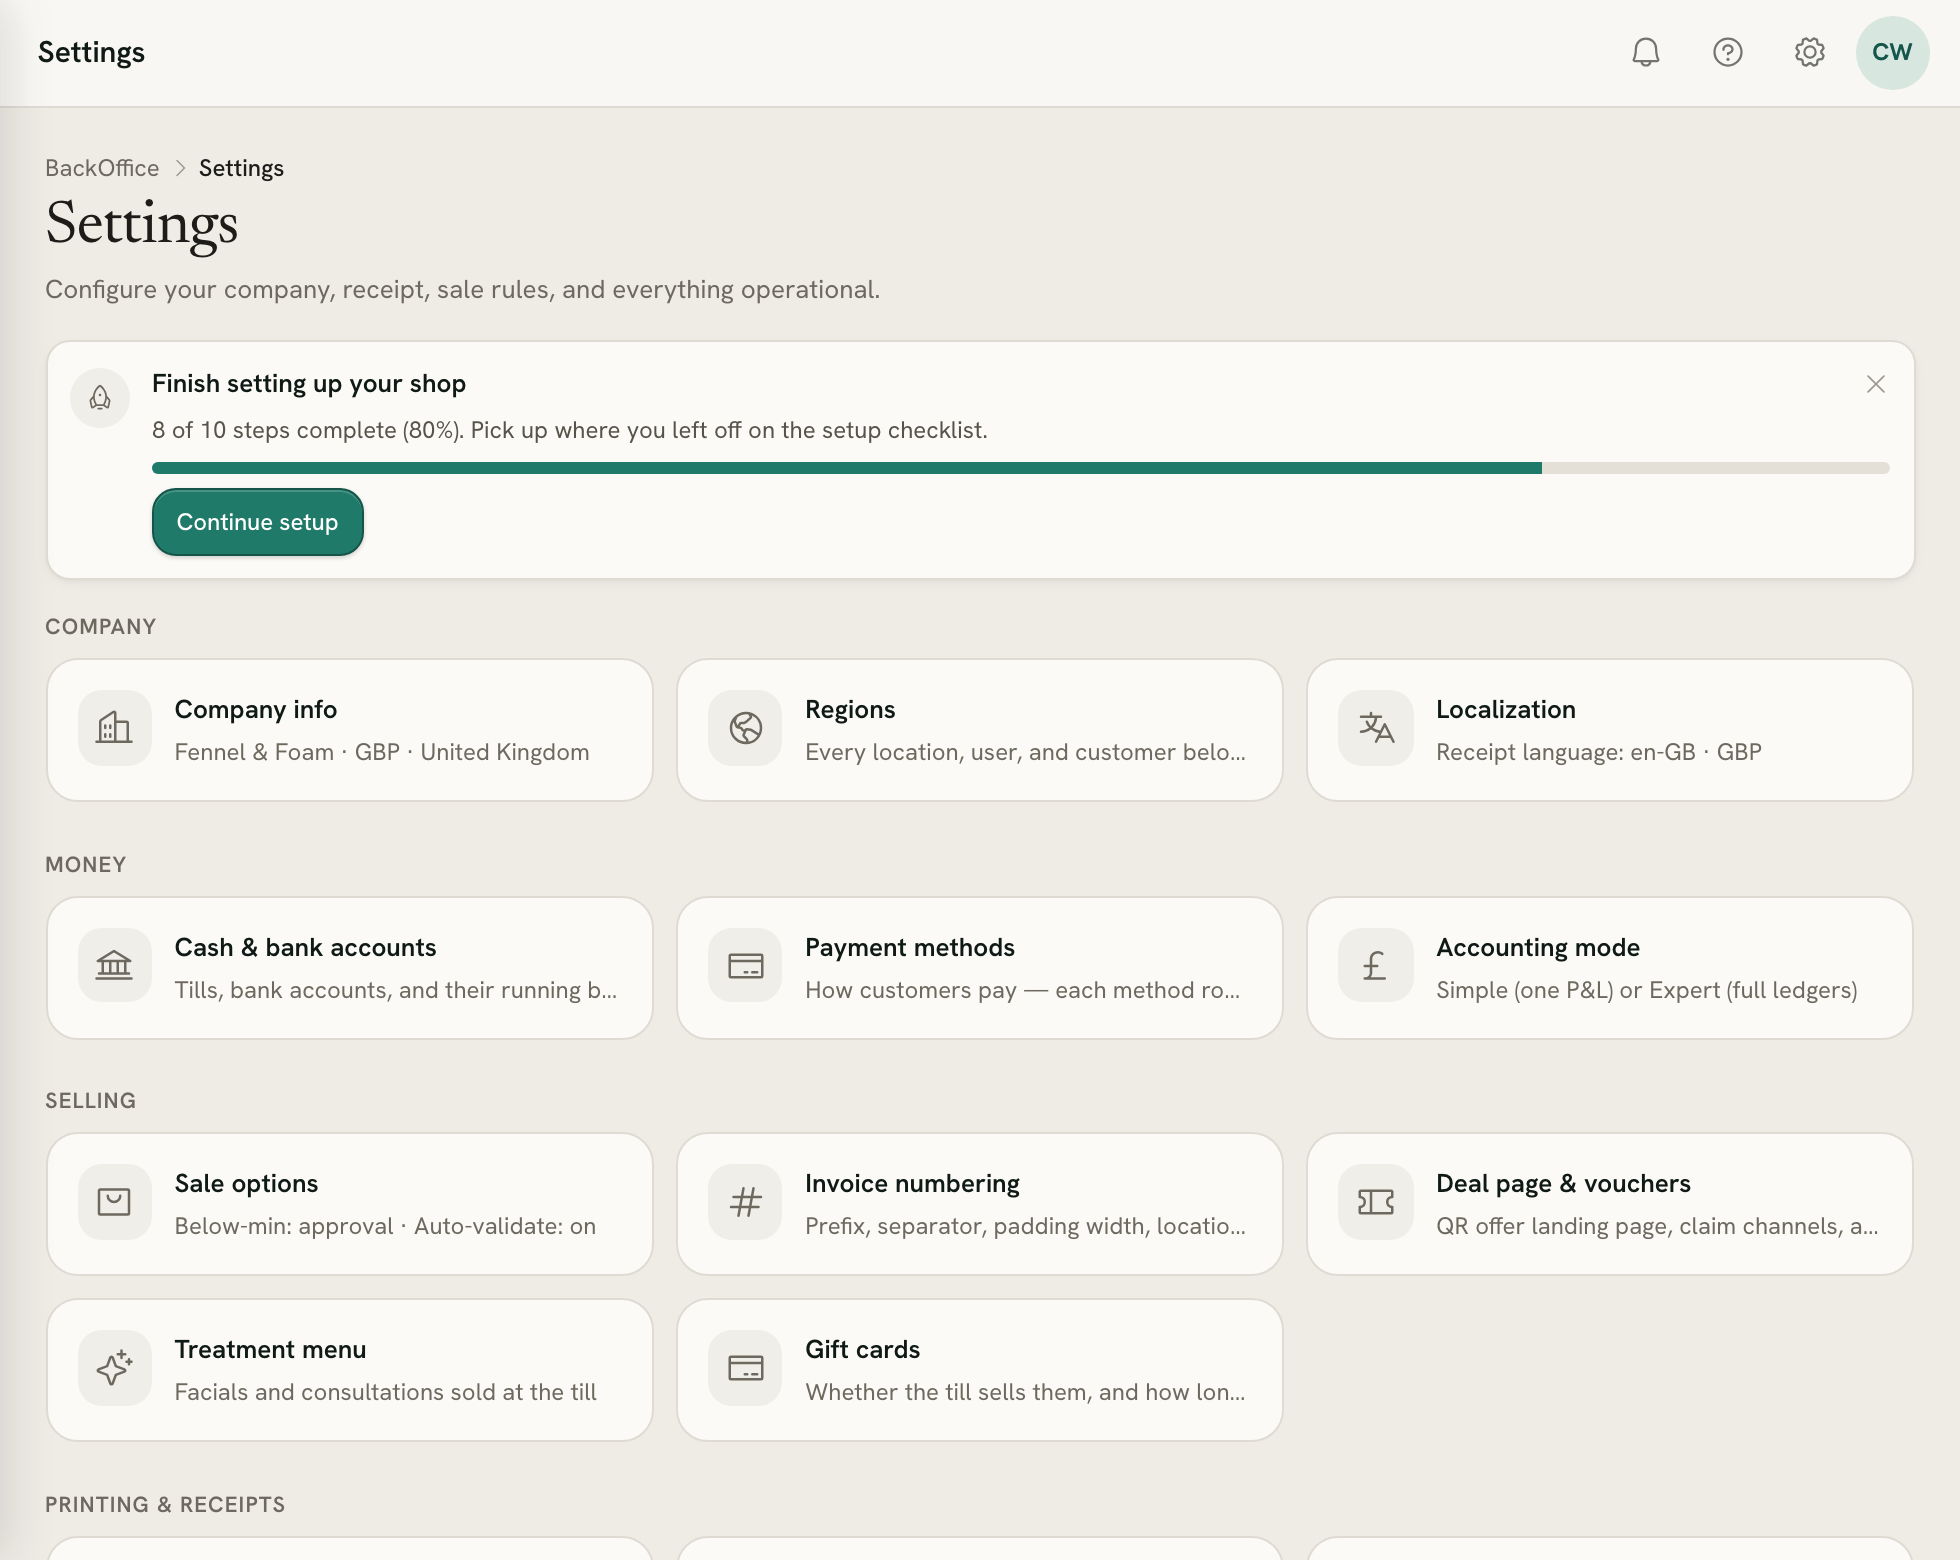This screenshot has height=1560, width=1960.
Task: Click the Invoice numbering hash icon
Action: (x=745, y=1202)
